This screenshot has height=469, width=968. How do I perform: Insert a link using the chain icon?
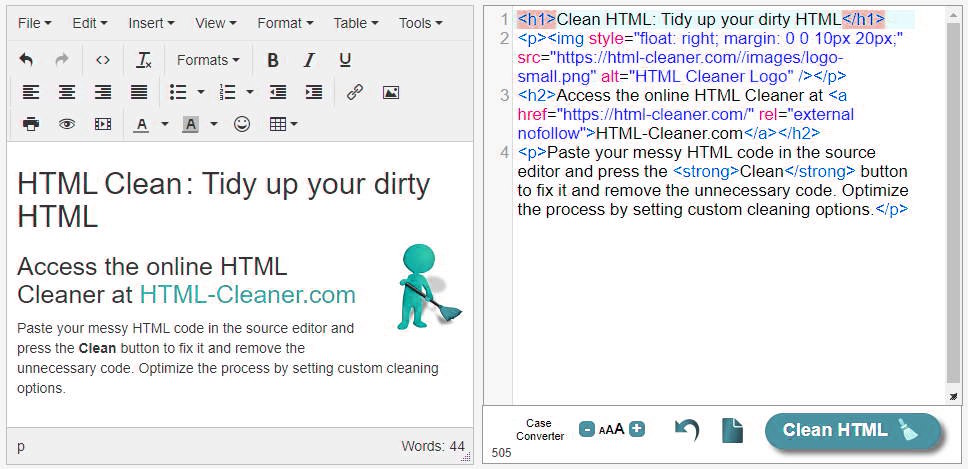[x=354, y=92]
